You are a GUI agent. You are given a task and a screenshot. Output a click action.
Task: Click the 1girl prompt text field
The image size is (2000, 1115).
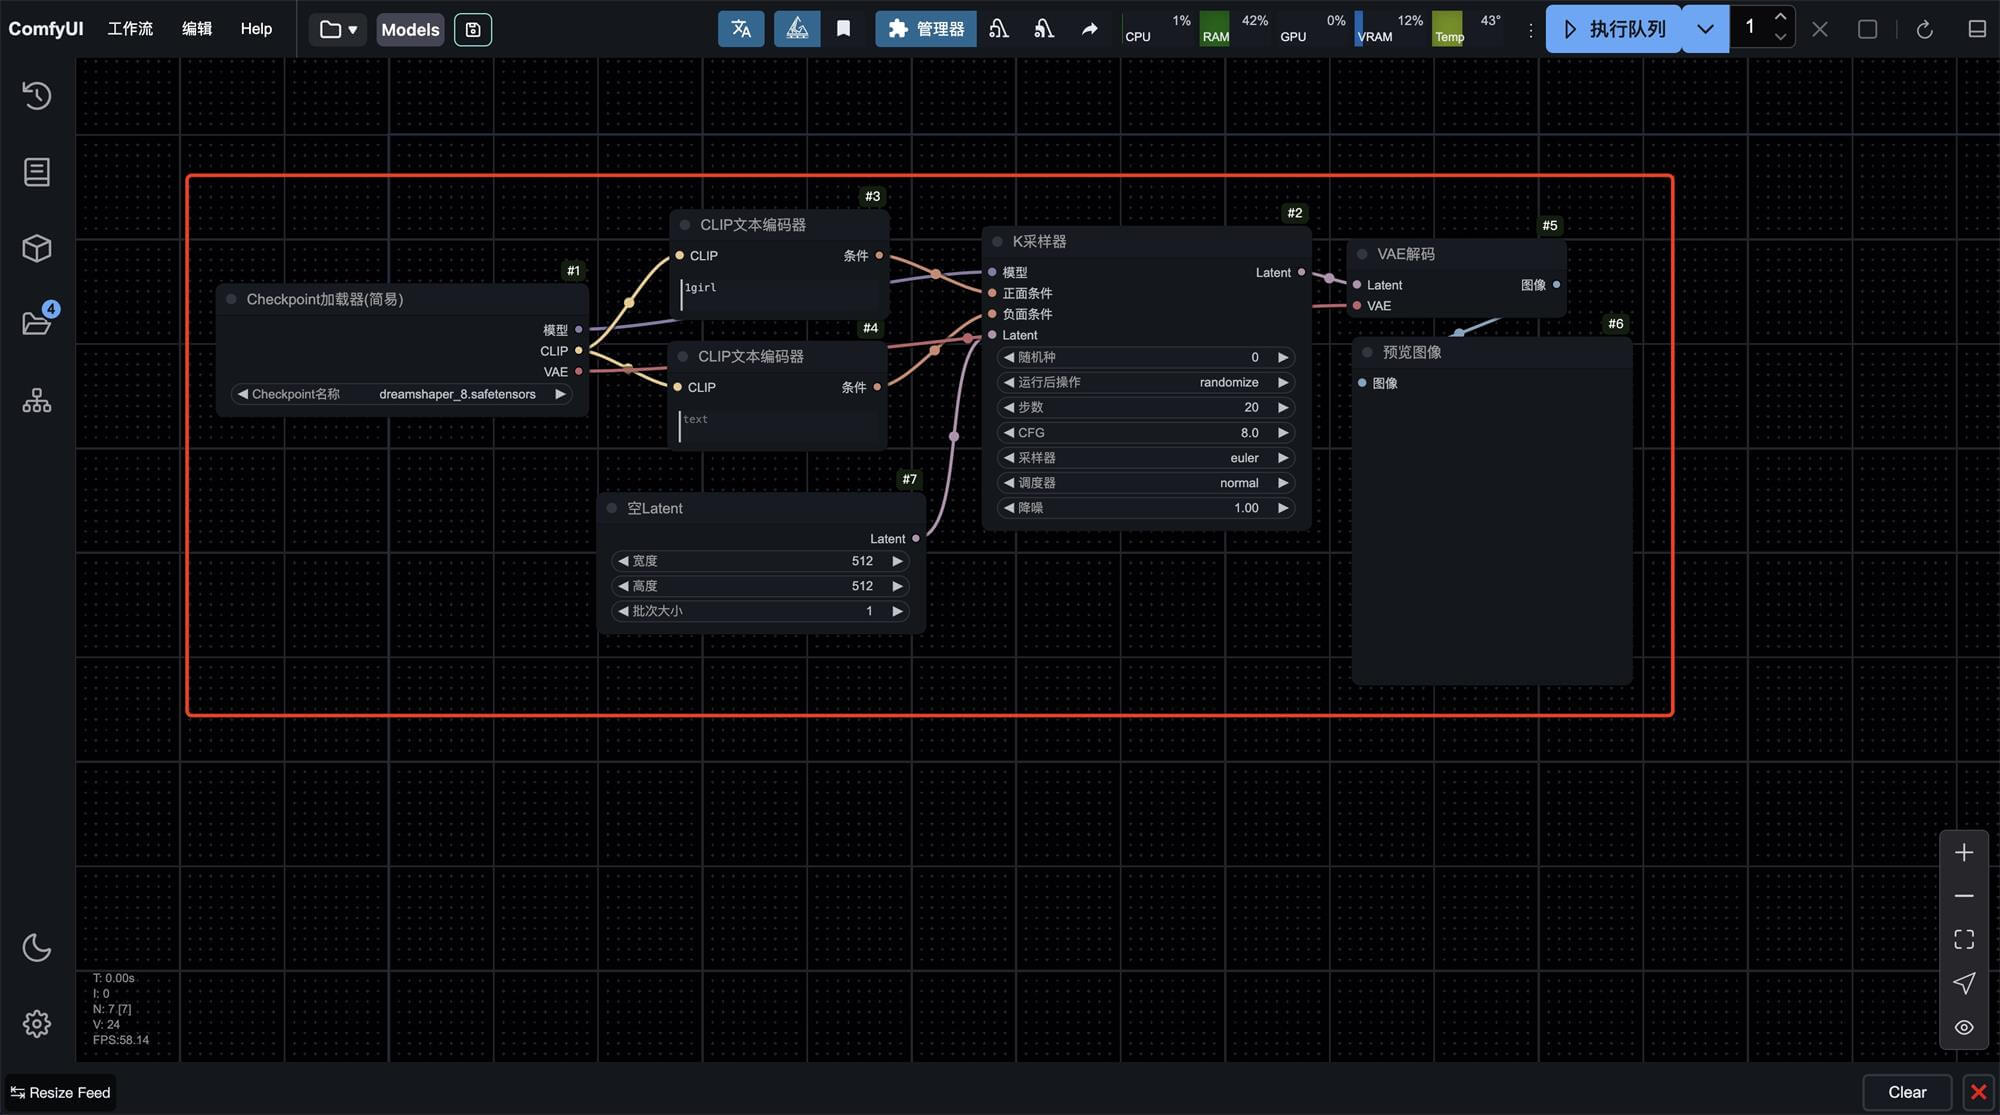(780, 295)
